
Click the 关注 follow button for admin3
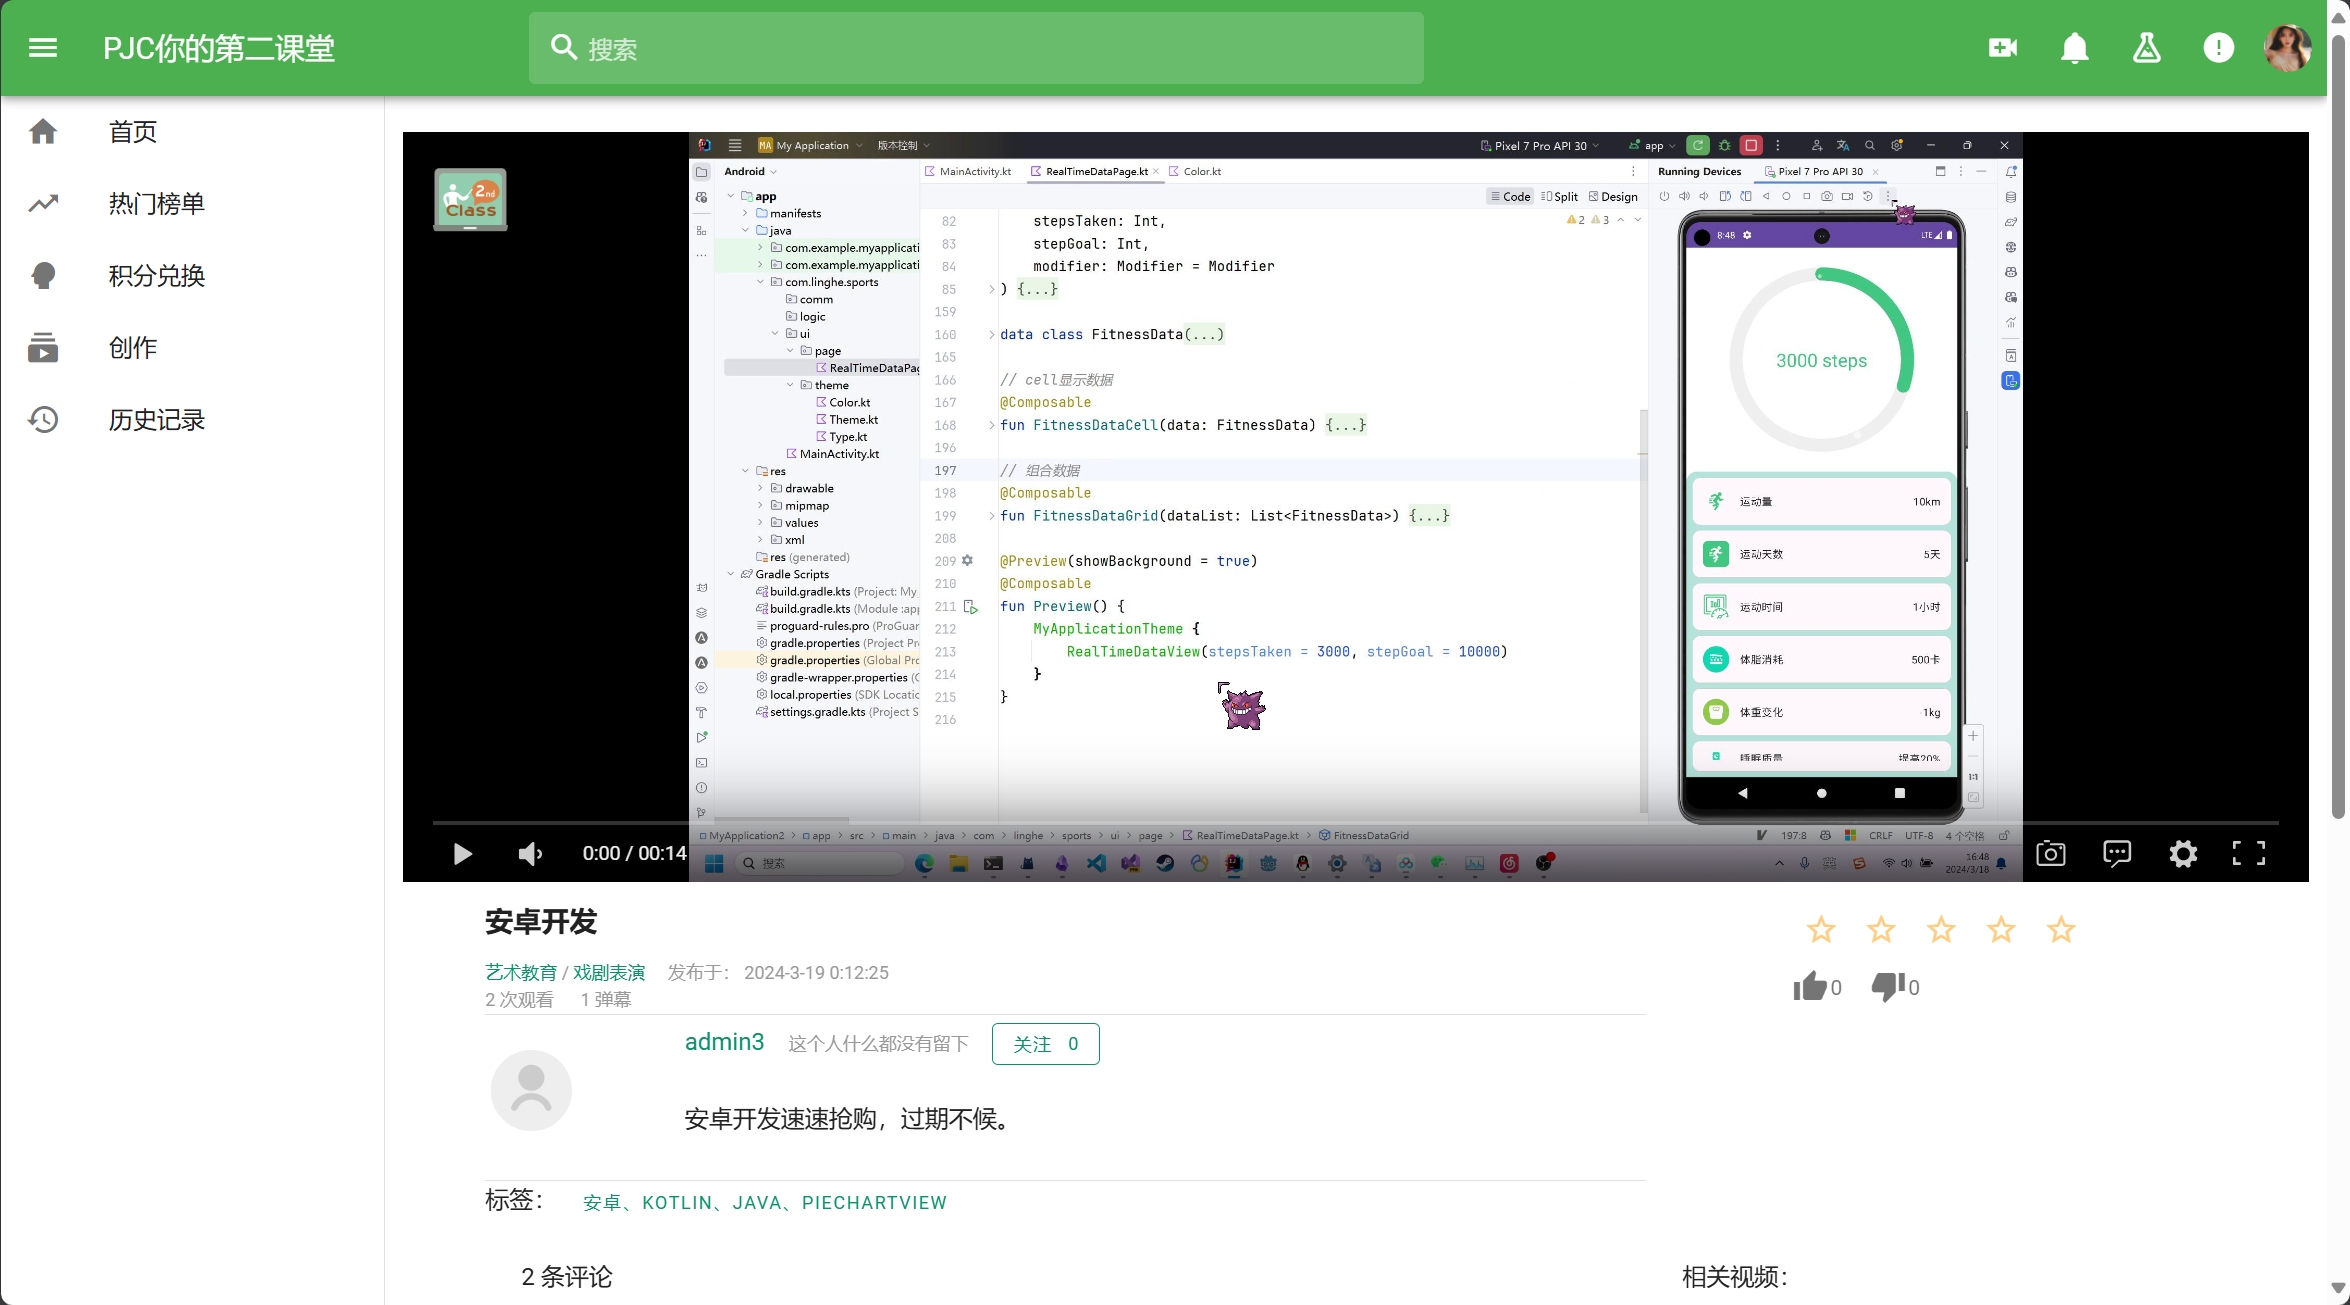pyautogui.click(x=1046, y=1043)
